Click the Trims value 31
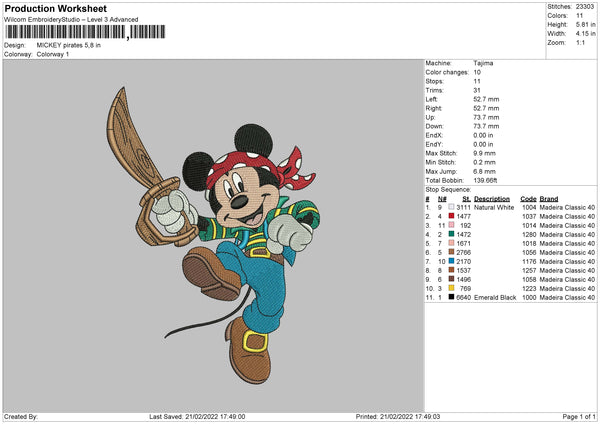The image size is (600, 424). point(477,90)
